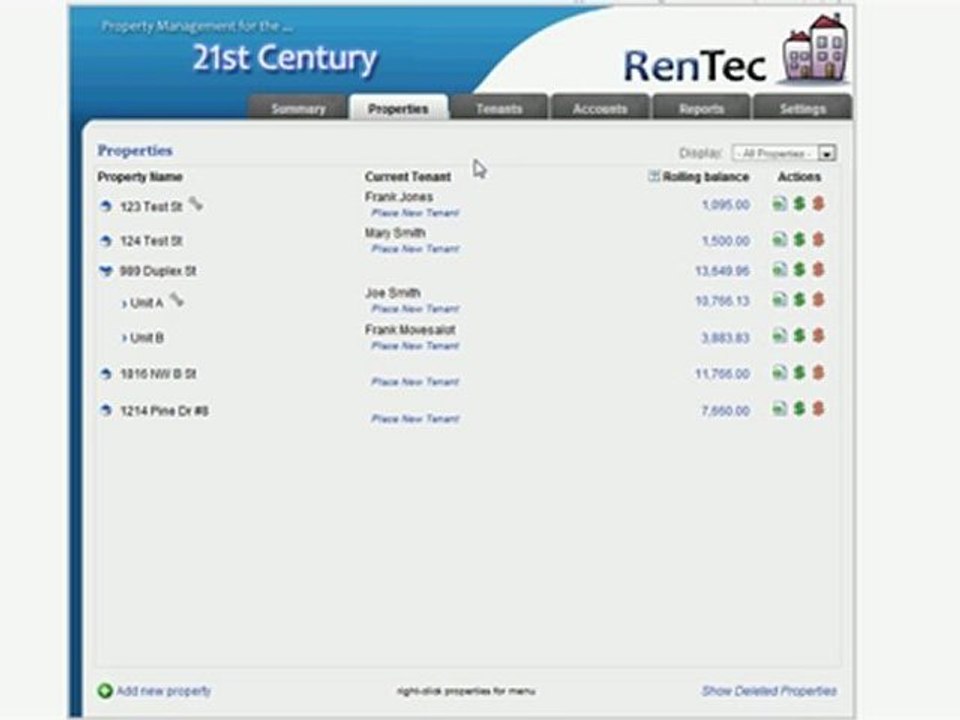The height and width of the screenshot is (720, 960).
Task: Click the Show Deleted Properties link
Action: coord(769,691)
